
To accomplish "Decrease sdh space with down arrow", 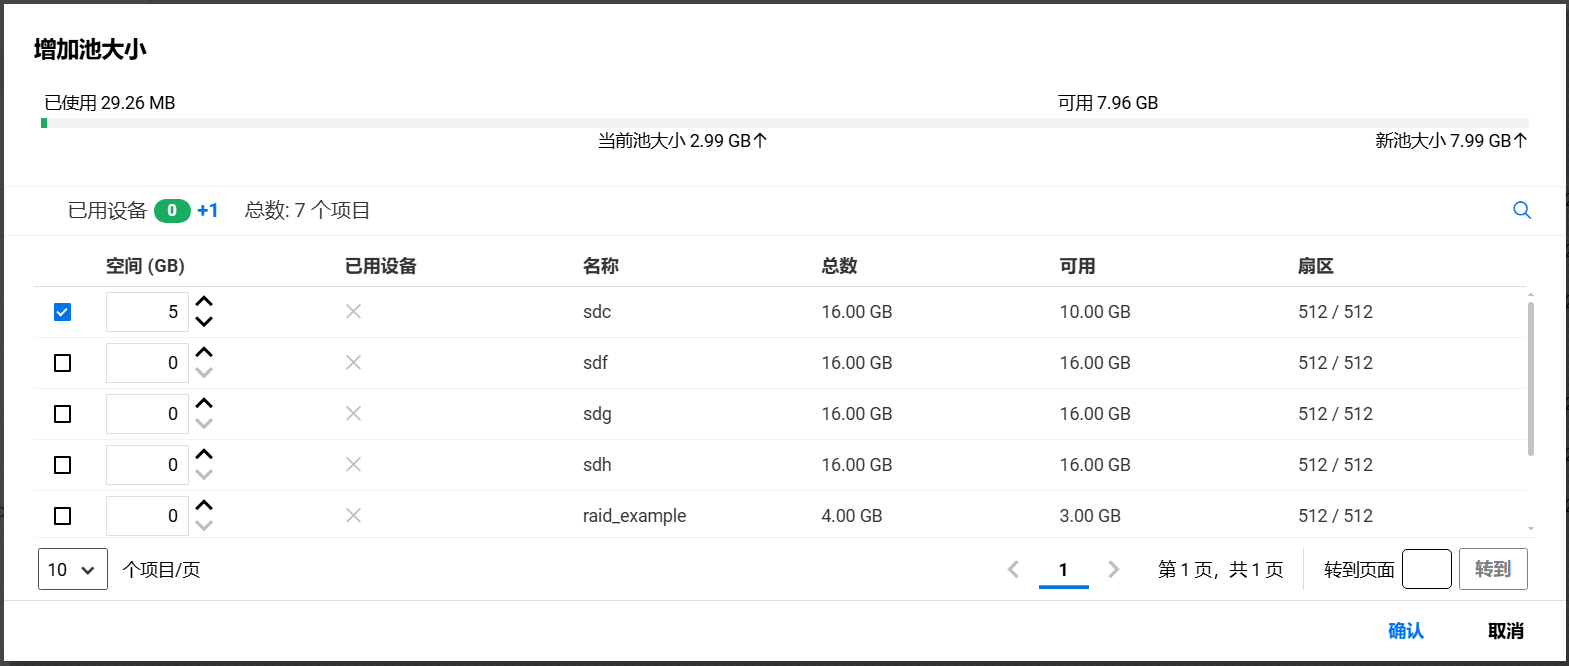I will tap(204, 475).
